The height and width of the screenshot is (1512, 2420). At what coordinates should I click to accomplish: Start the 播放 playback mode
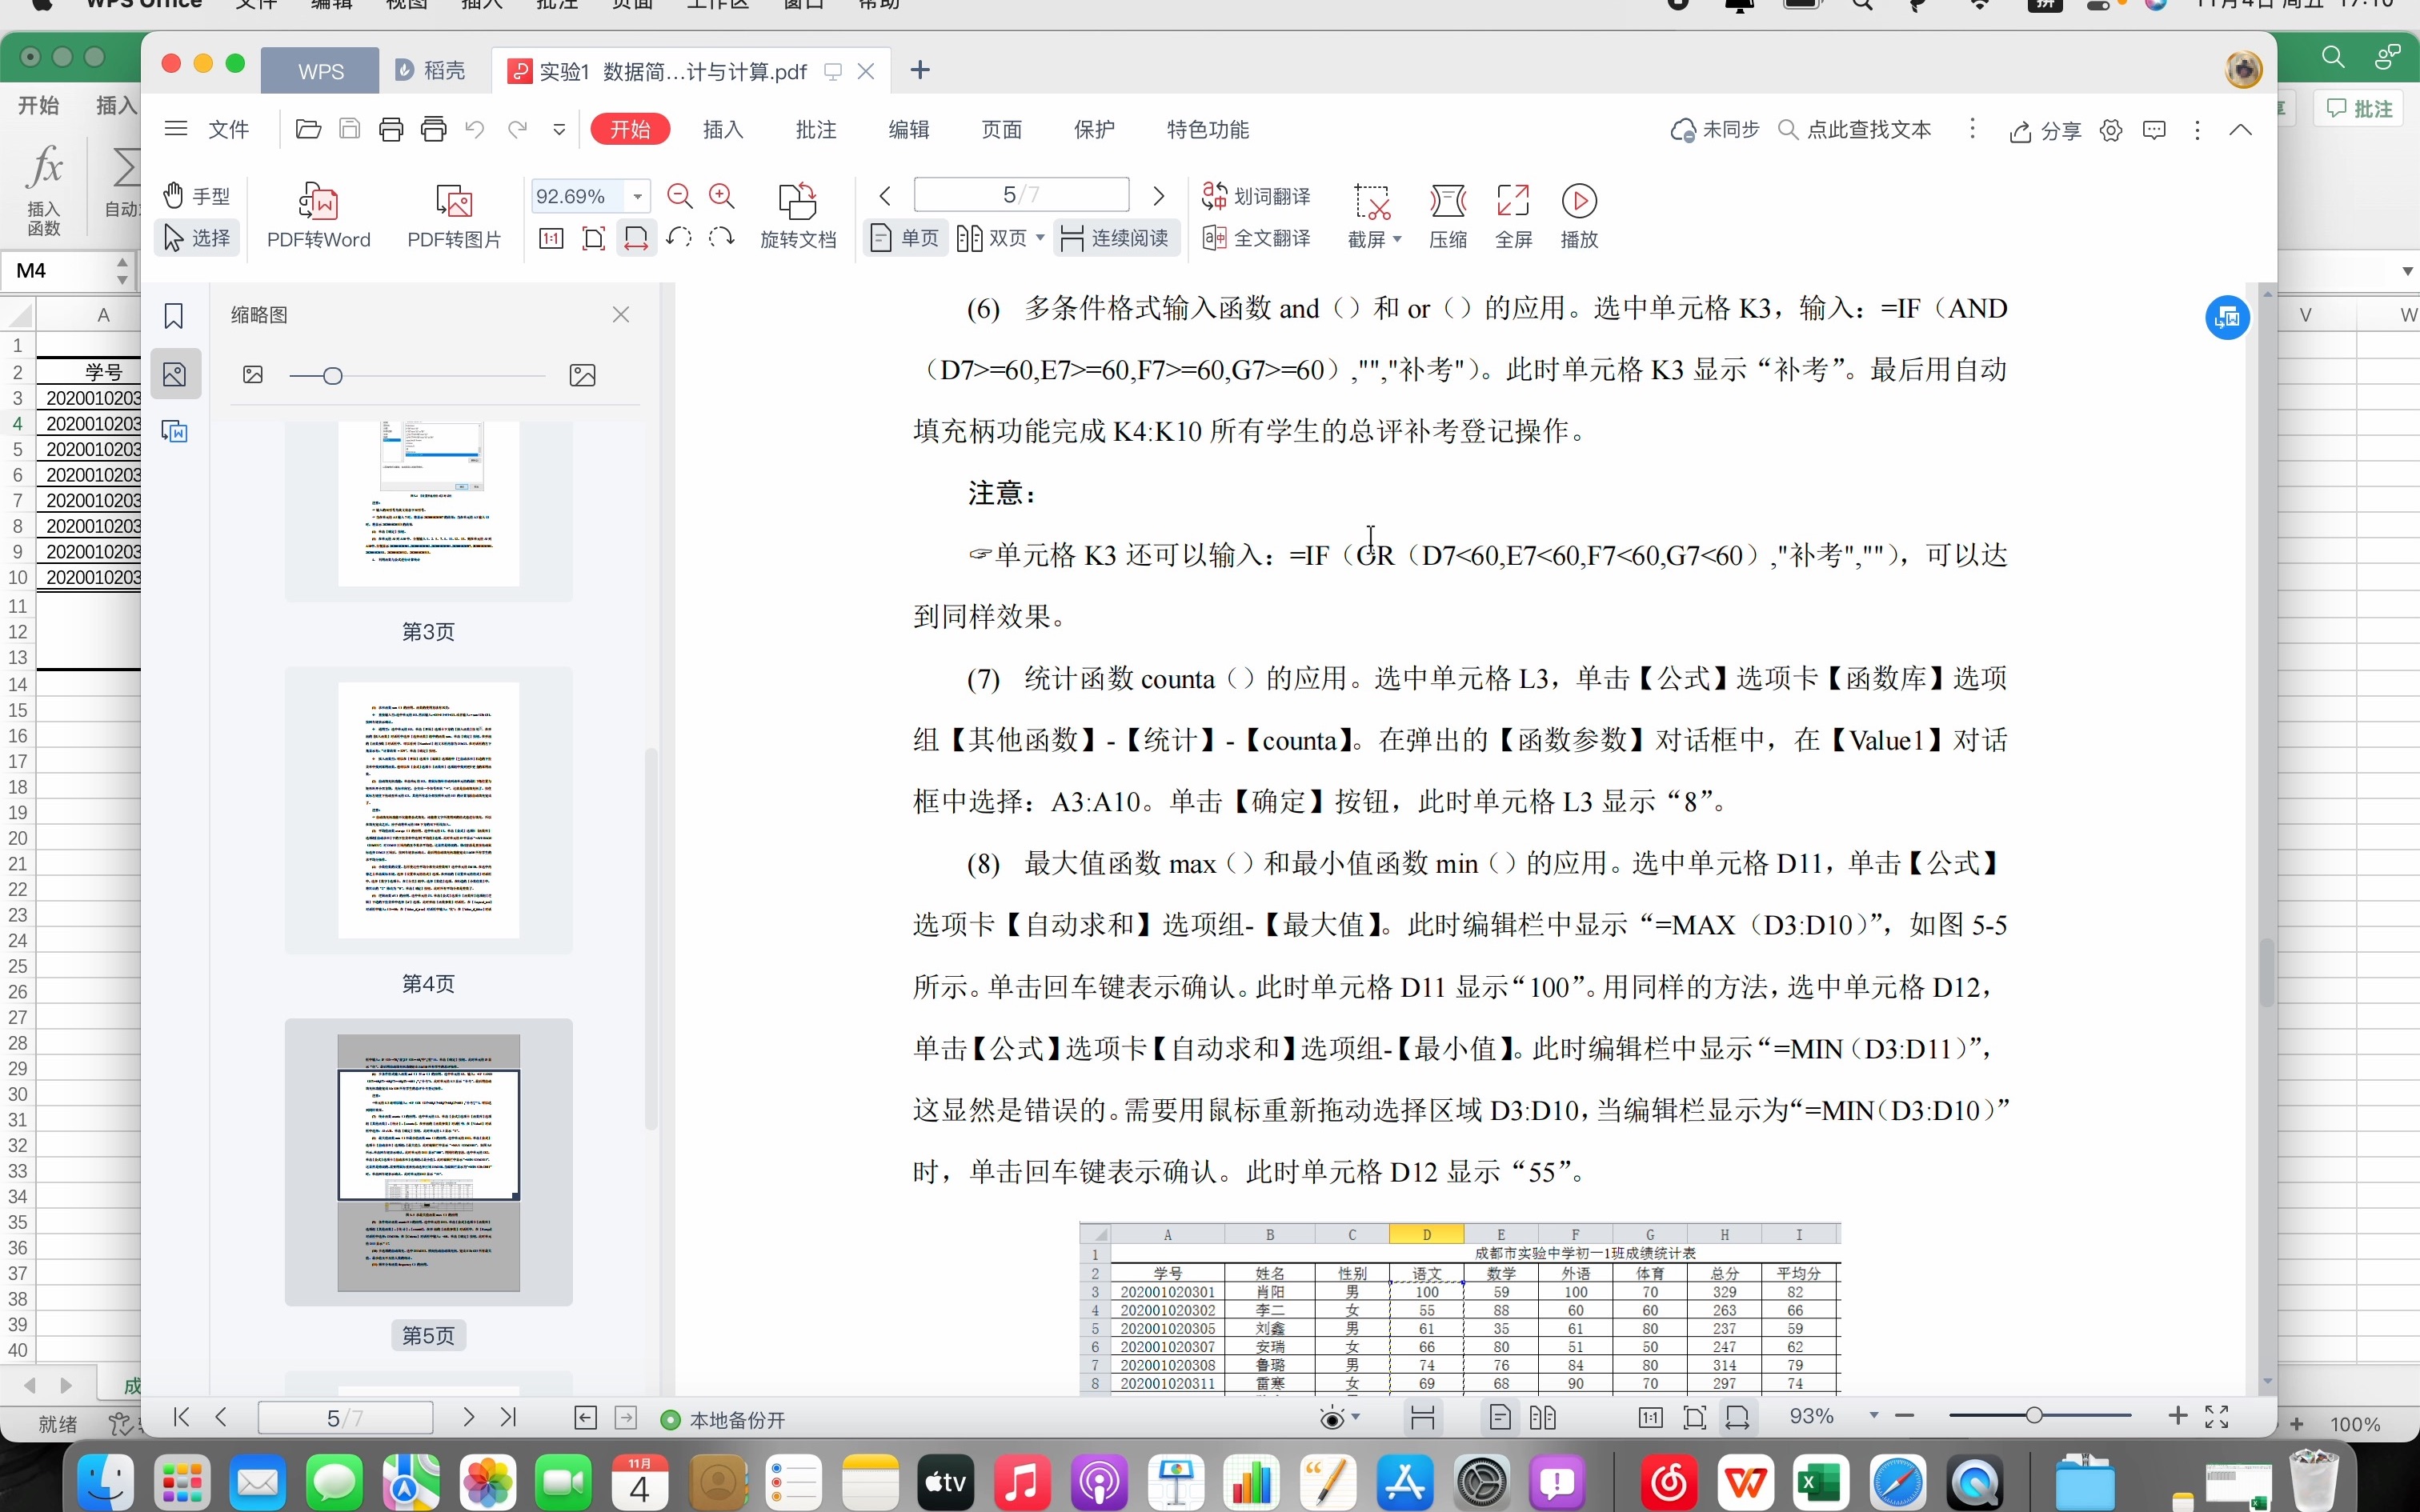pyautogui.click(x=1578, y=215)
